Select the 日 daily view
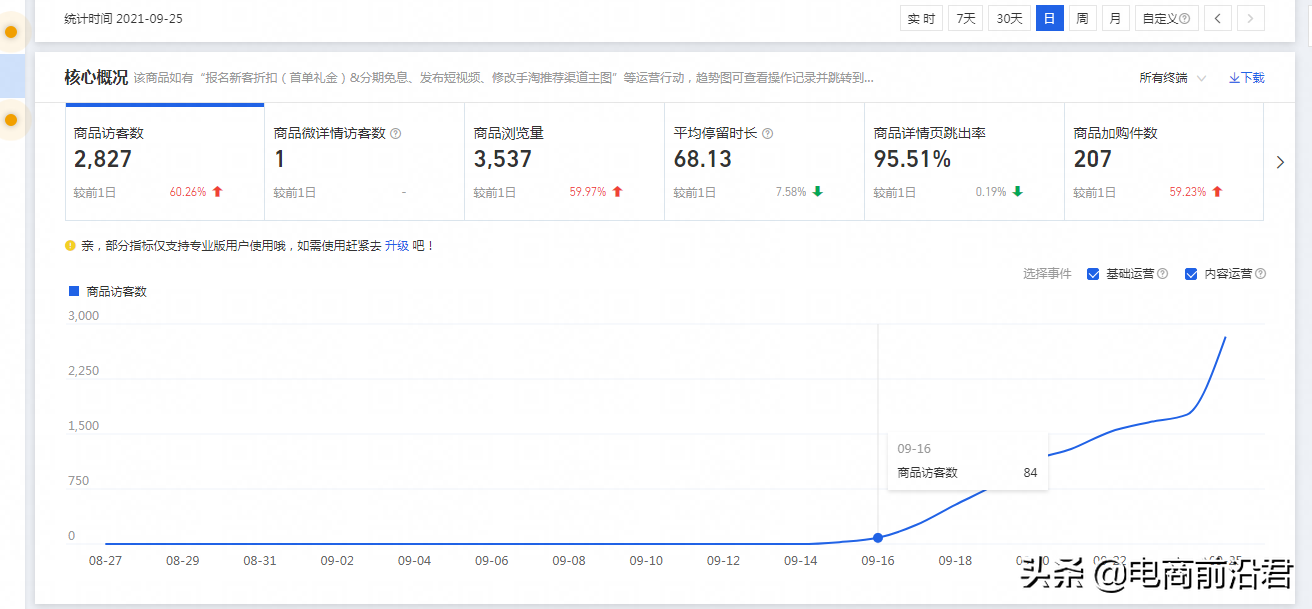Screen dimensions: 1312x609 click(x=1049, y=18)
